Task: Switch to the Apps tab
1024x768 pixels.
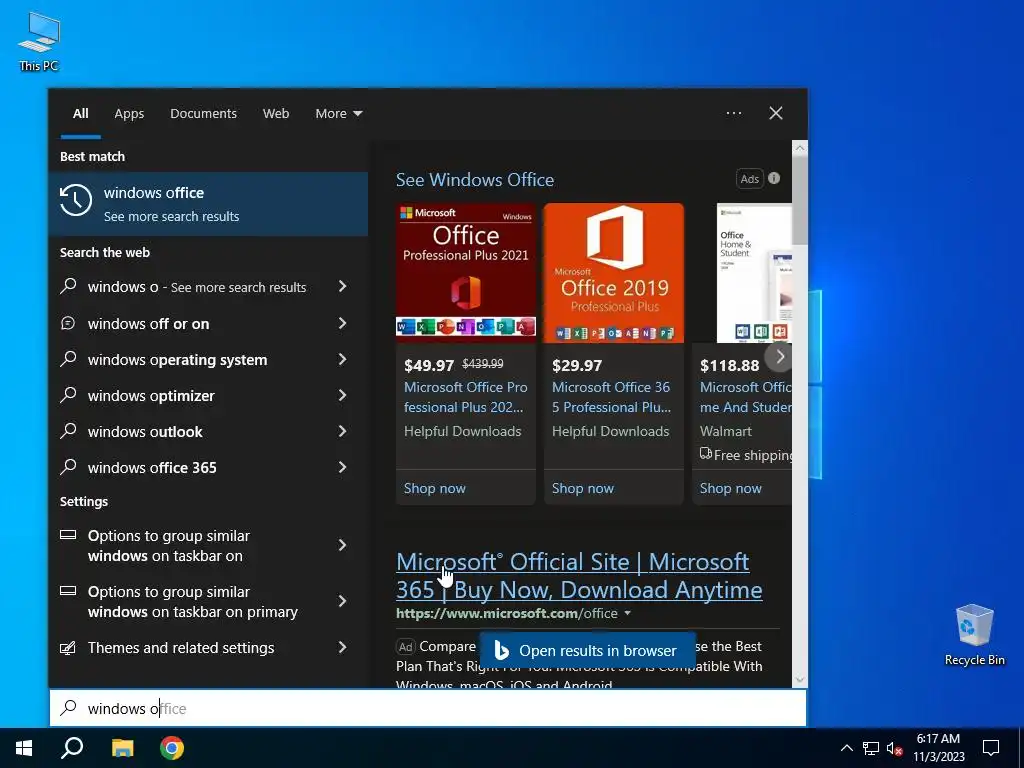Action: 129,114
